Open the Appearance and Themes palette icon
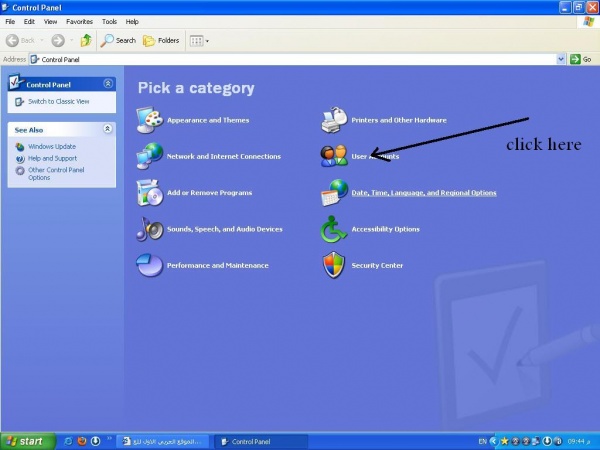Image resolution: width=600 pixels, height=450 pixels. [150, 120]
